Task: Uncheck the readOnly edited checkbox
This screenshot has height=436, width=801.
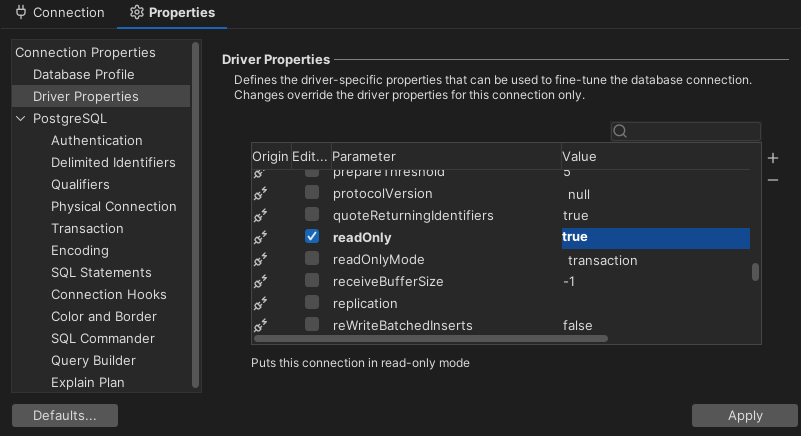Action: point(312,237)
